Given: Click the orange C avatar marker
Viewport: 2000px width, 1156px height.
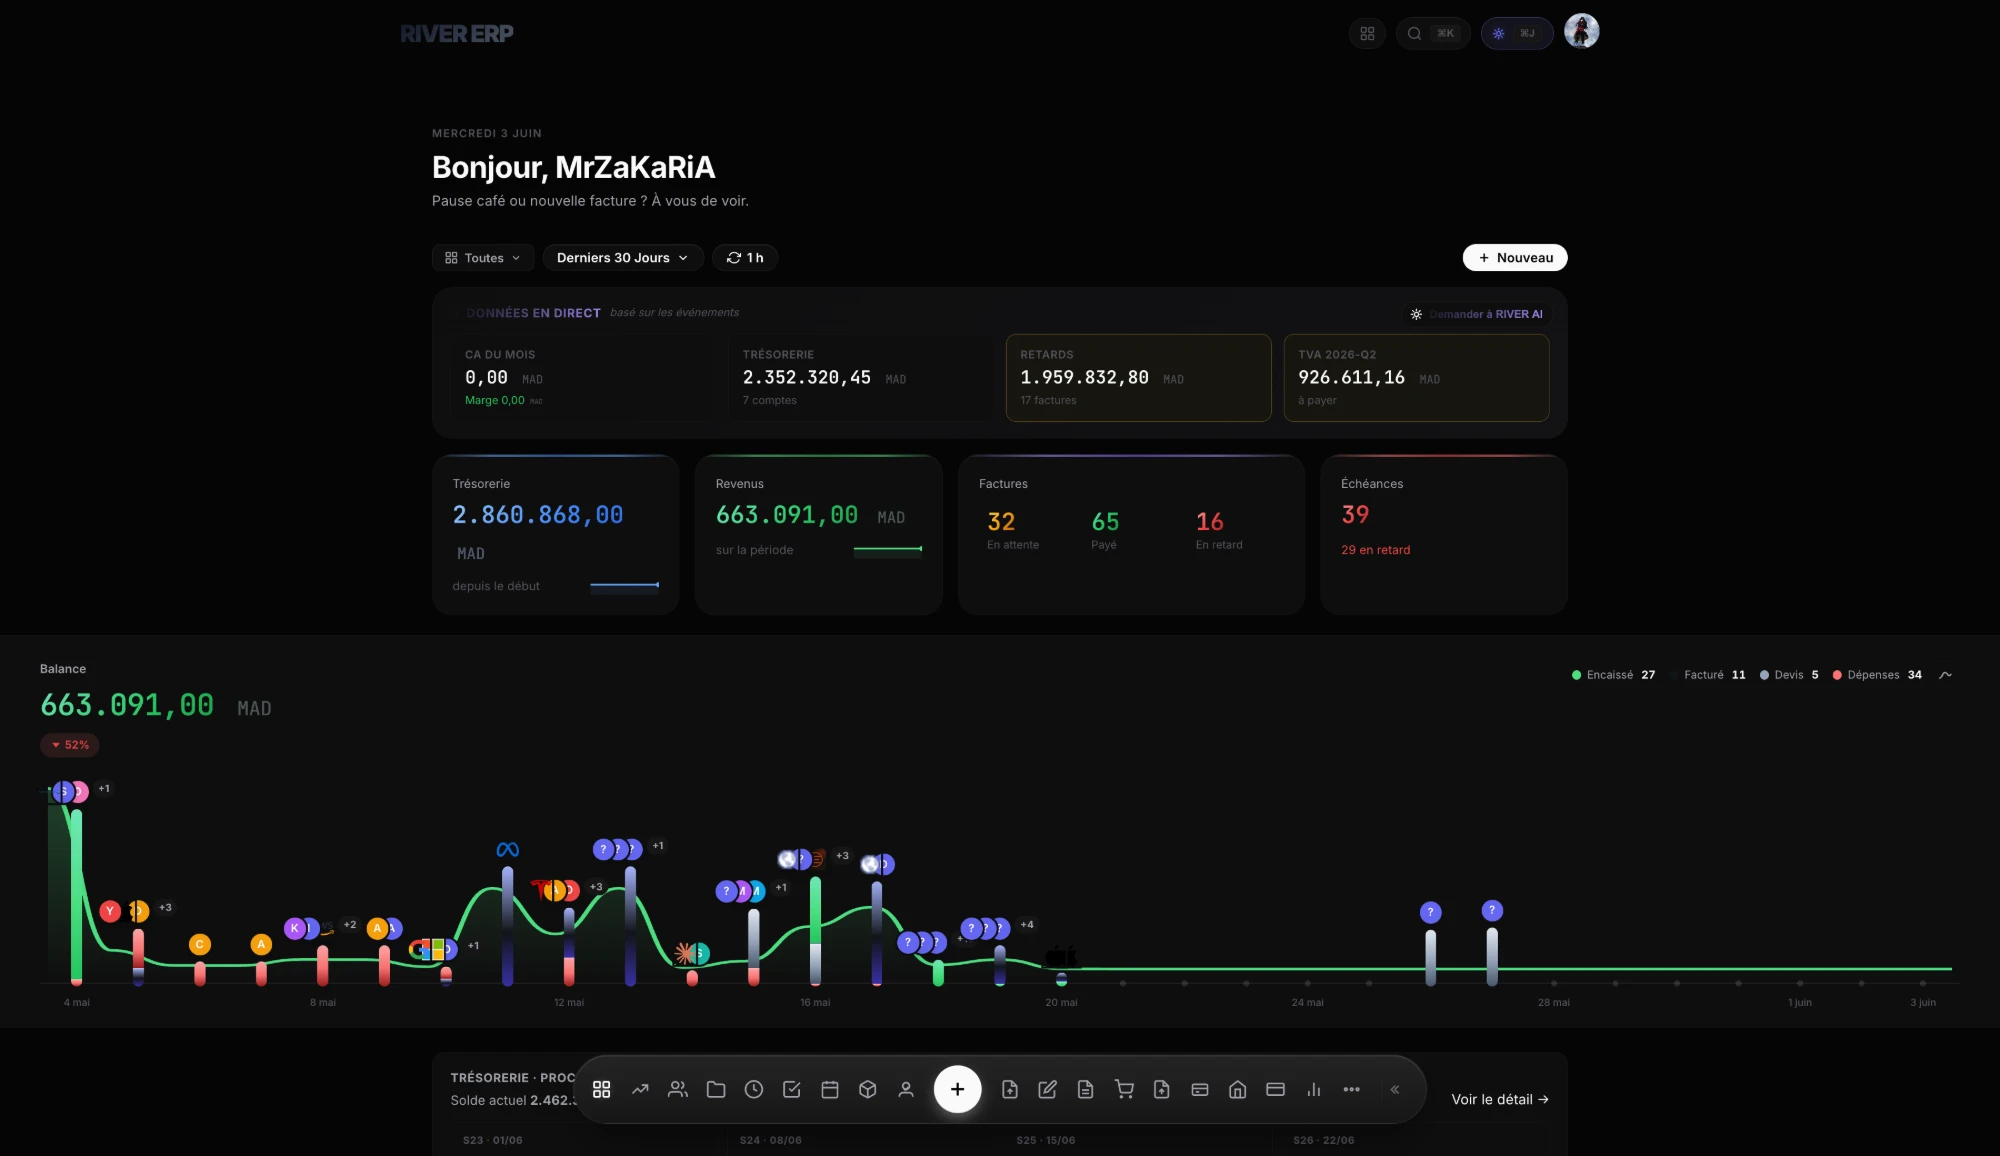Looking at the screenshot, I should [x=200, y=944].
